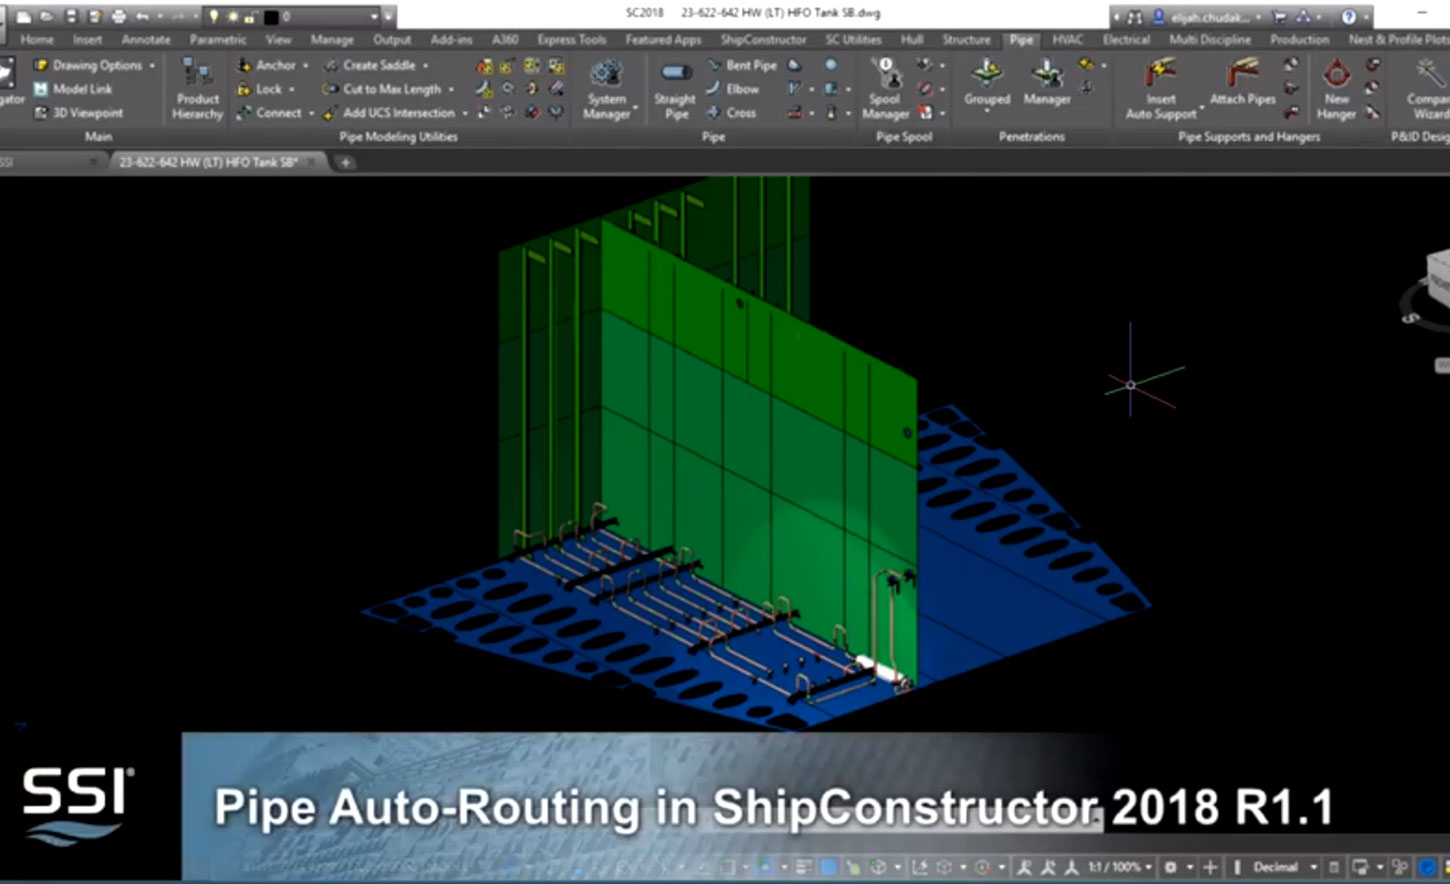Open the System Manager
Viewport: 1450px width, 884px height.
click(607, 88)
